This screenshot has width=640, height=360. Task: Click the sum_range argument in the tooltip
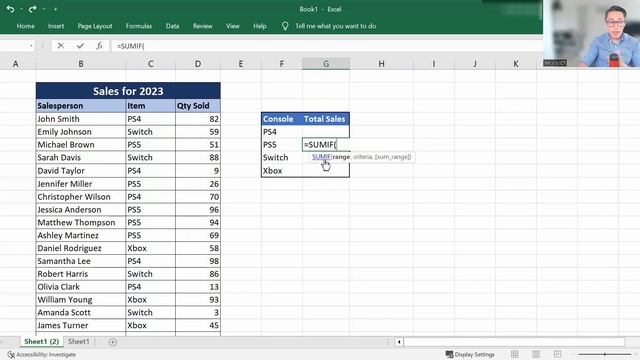393,157
